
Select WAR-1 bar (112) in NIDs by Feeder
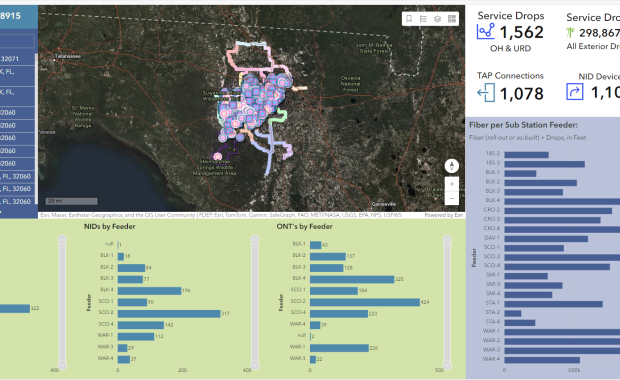136,337
